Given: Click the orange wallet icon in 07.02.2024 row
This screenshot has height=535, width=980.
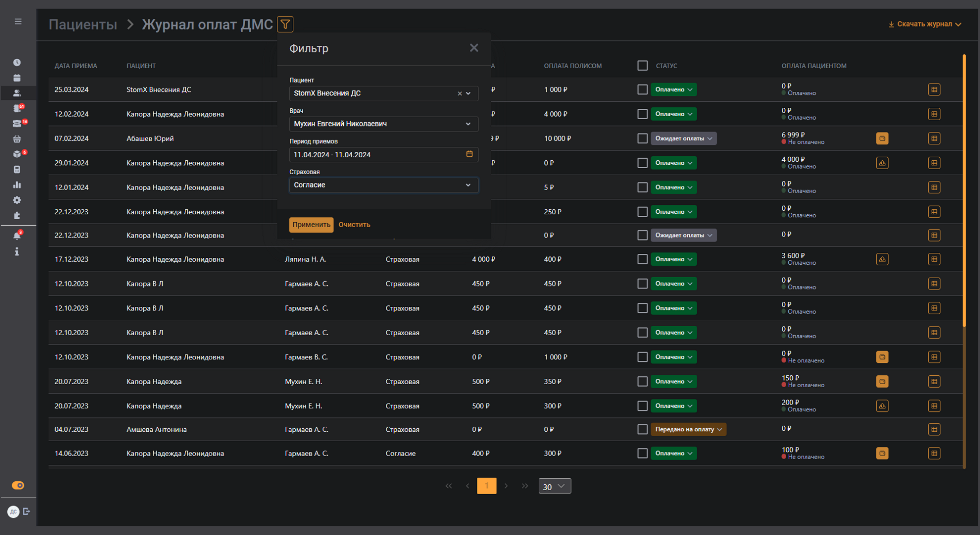Looking at the screenshot, I should tap(882, 138).
